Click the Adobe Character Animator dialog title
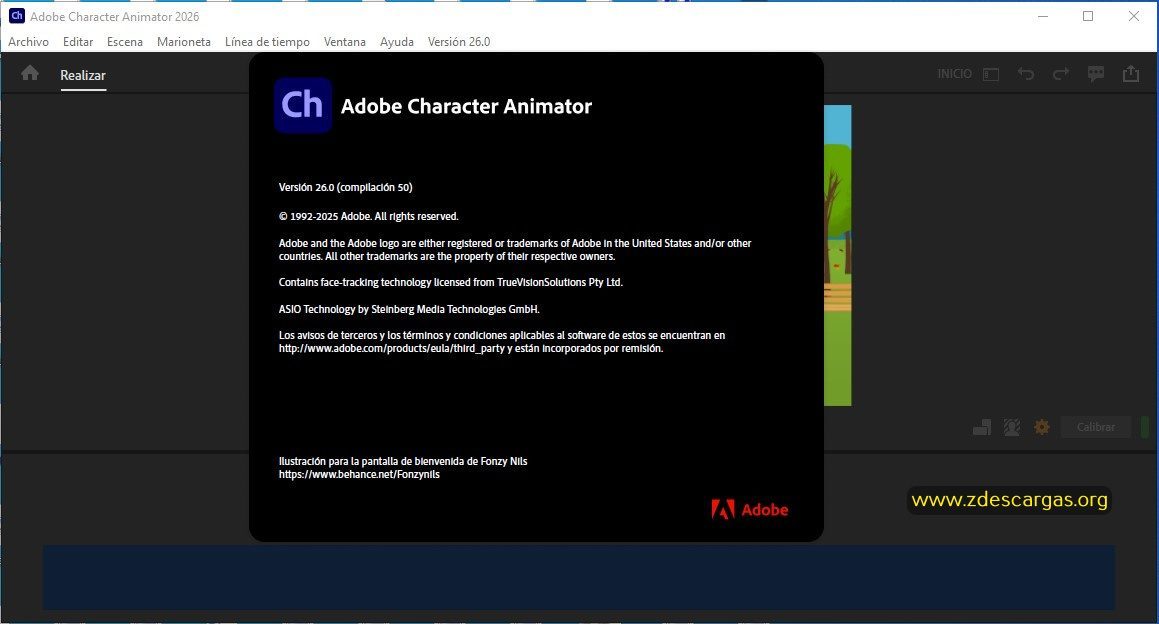Viewport: 1159px width, 624px height. tap(466, 106)
